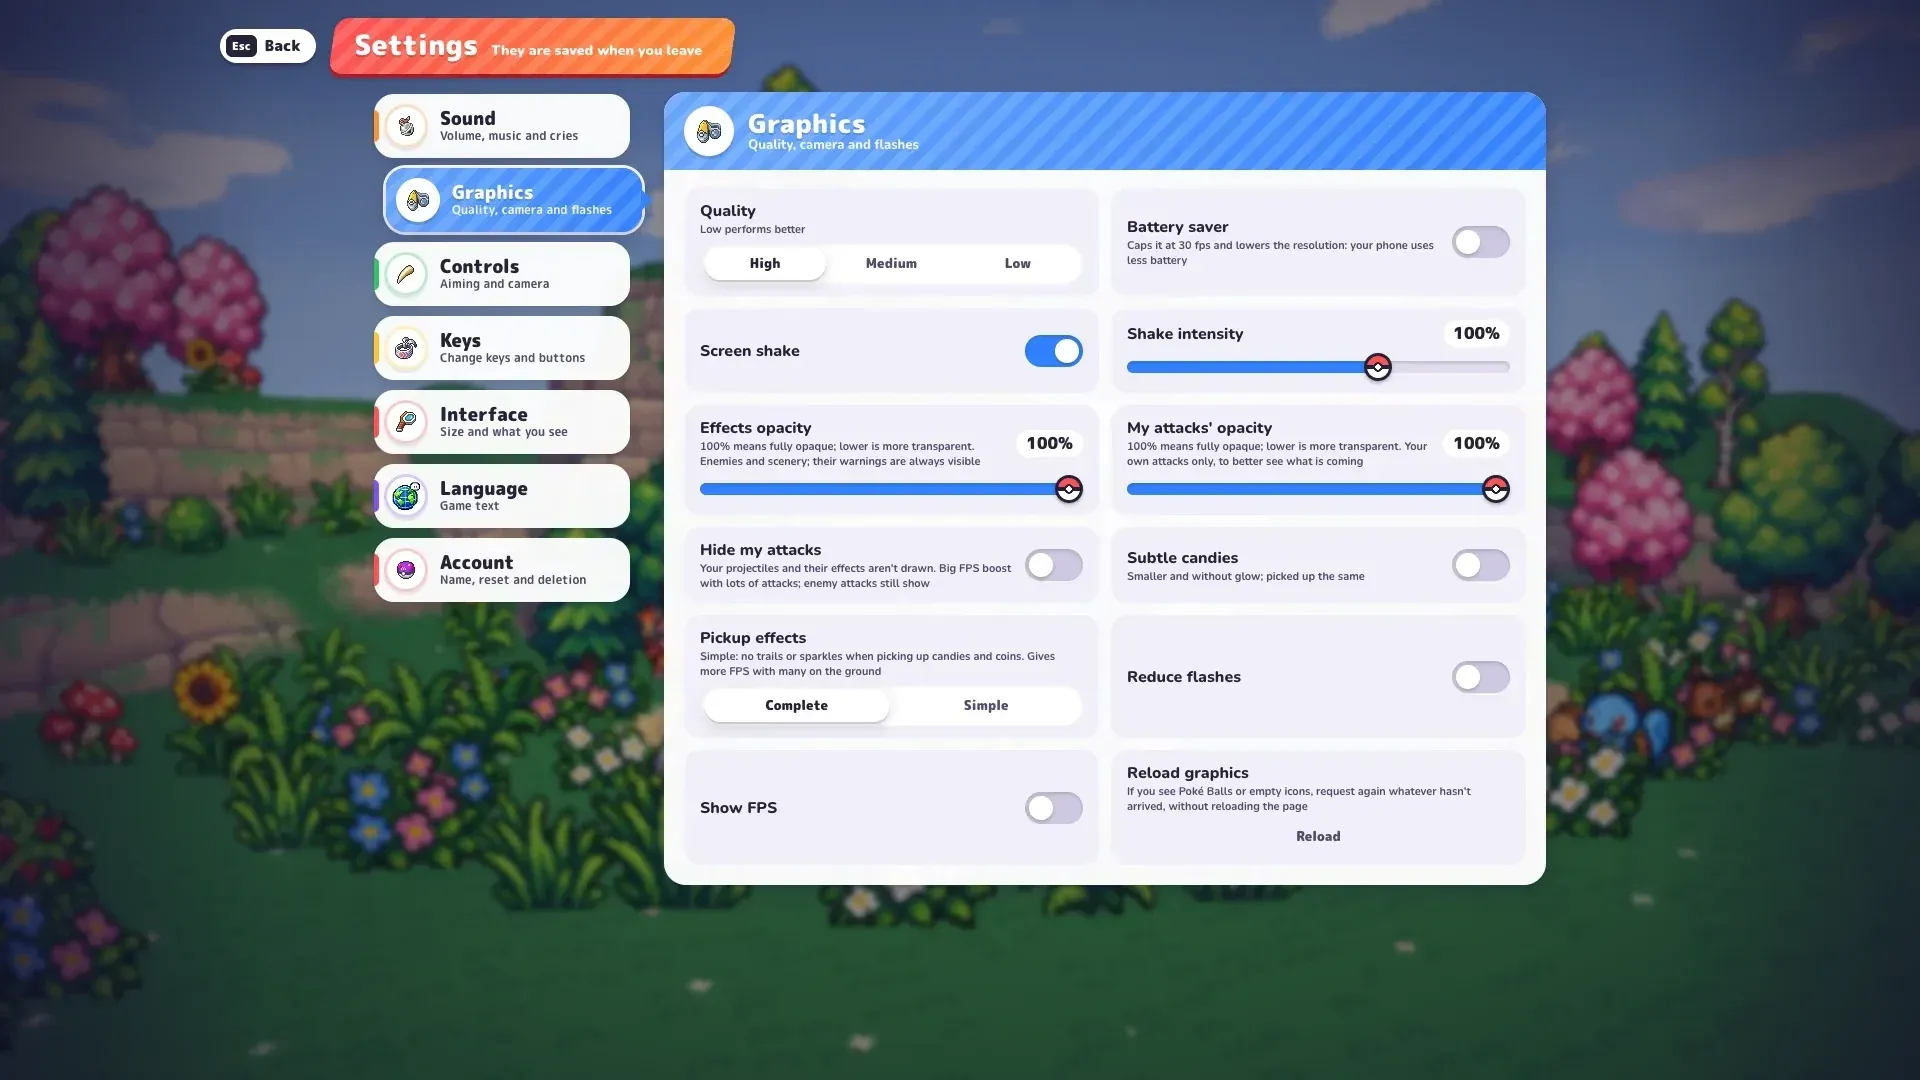This screenshot has width=1920, height=1080.
Task: Toggle Hide my attacks on
Action: [1053, 565]
